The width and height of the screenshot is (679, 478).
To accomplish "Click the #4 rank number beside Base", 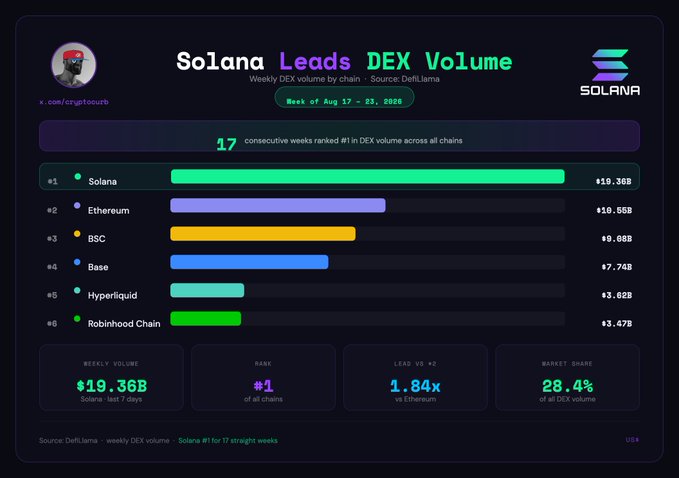I will 52,267.
